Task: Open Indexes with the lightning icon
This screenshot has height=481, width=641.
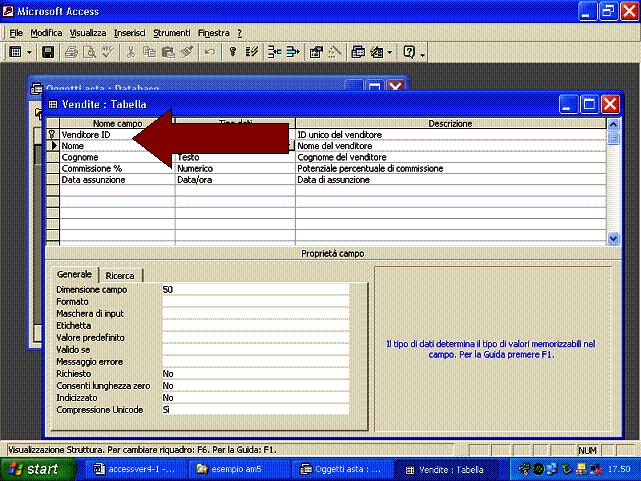Action: click(251, 52)
